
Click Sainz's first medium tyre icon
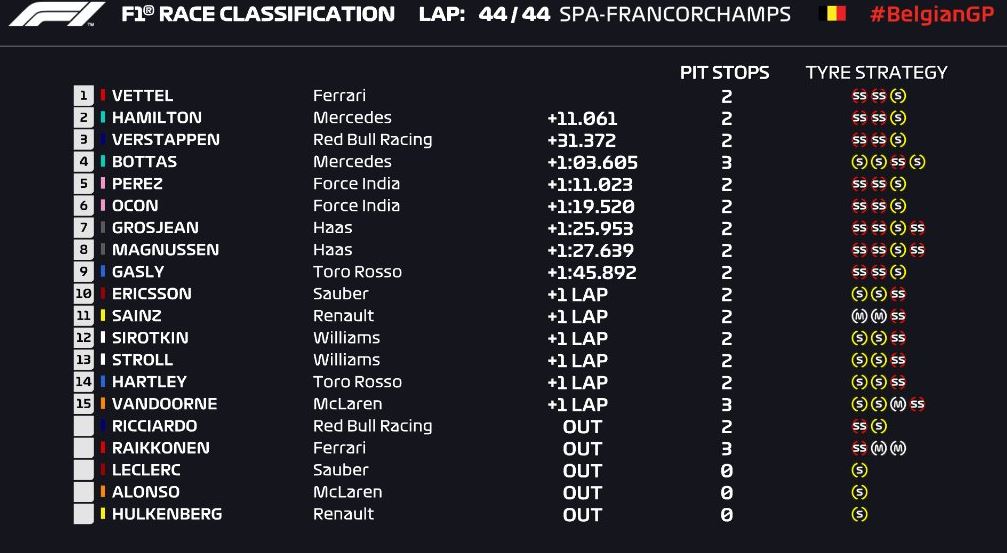[859, 316]
